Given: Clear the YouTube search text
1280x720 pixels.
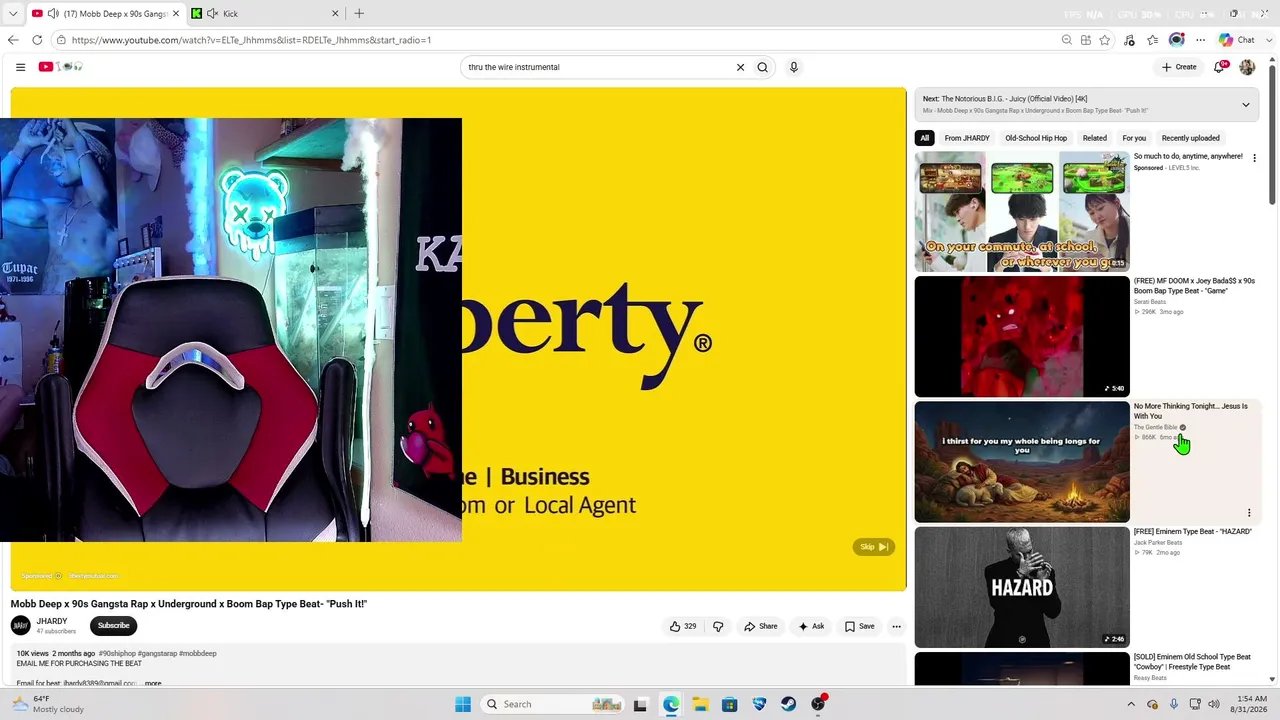Looking at the screenshot, I should pos(740,67).
